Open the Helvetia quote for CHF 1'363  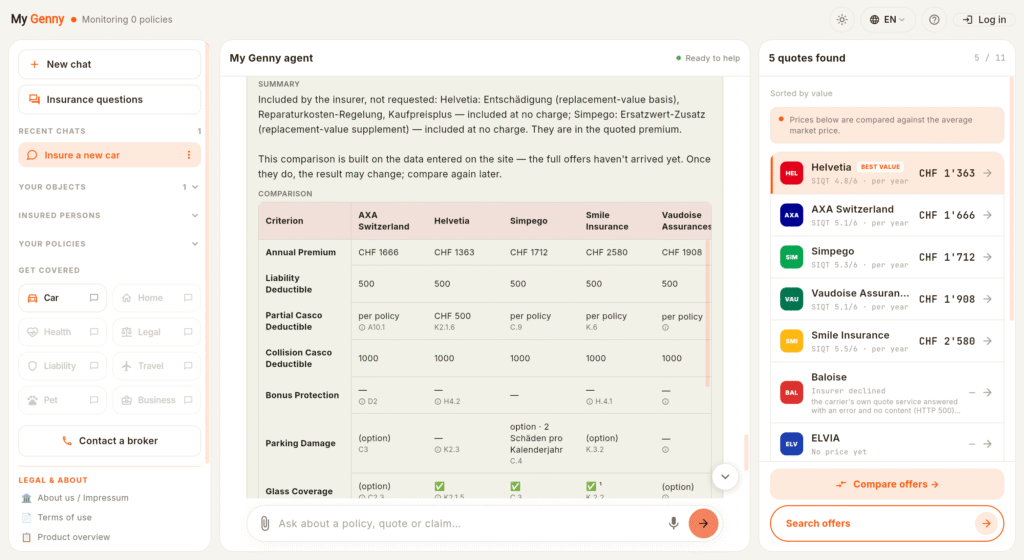887,174
